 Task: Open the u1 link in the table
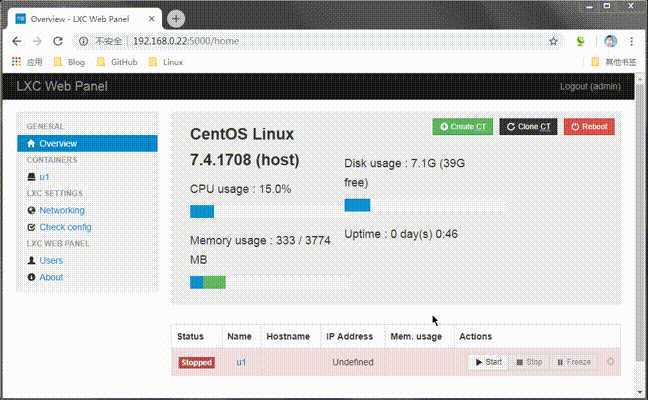click(241, 362)
